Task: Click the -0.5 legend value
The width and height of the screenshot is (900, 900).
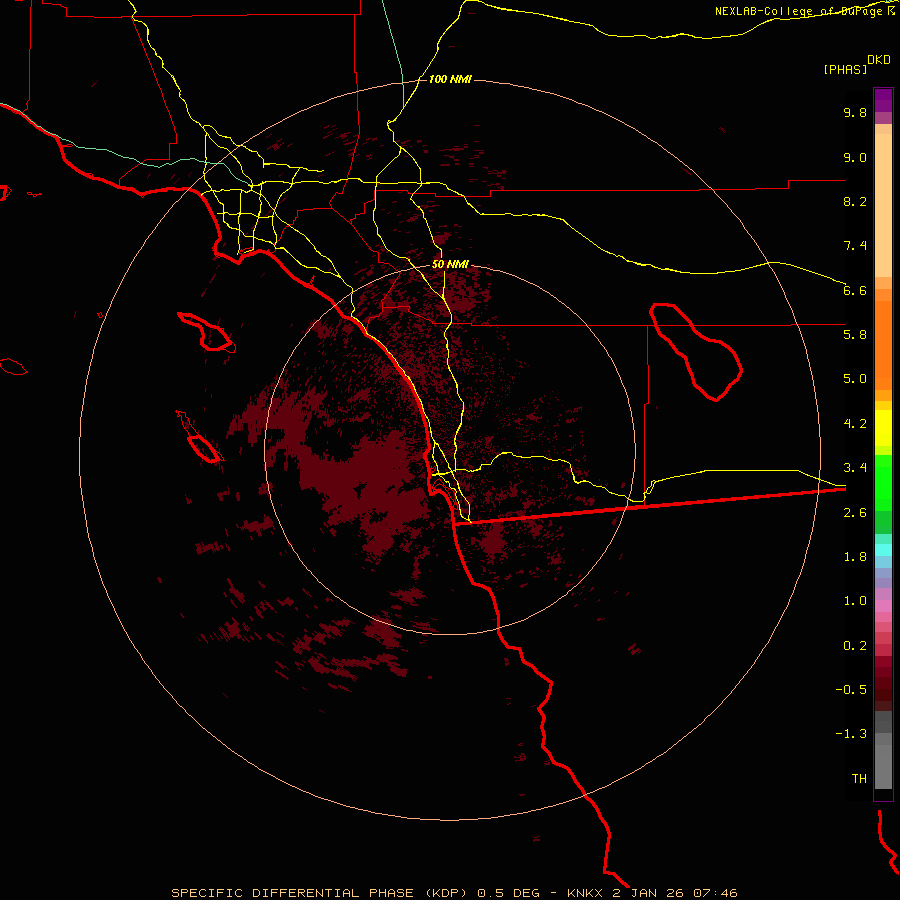Action: pos(851,690)
